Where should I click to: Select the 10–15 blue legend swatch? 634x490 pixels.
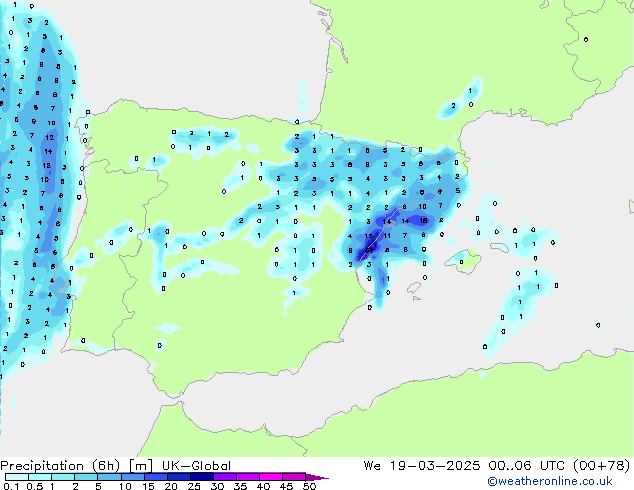coord(132,477)
